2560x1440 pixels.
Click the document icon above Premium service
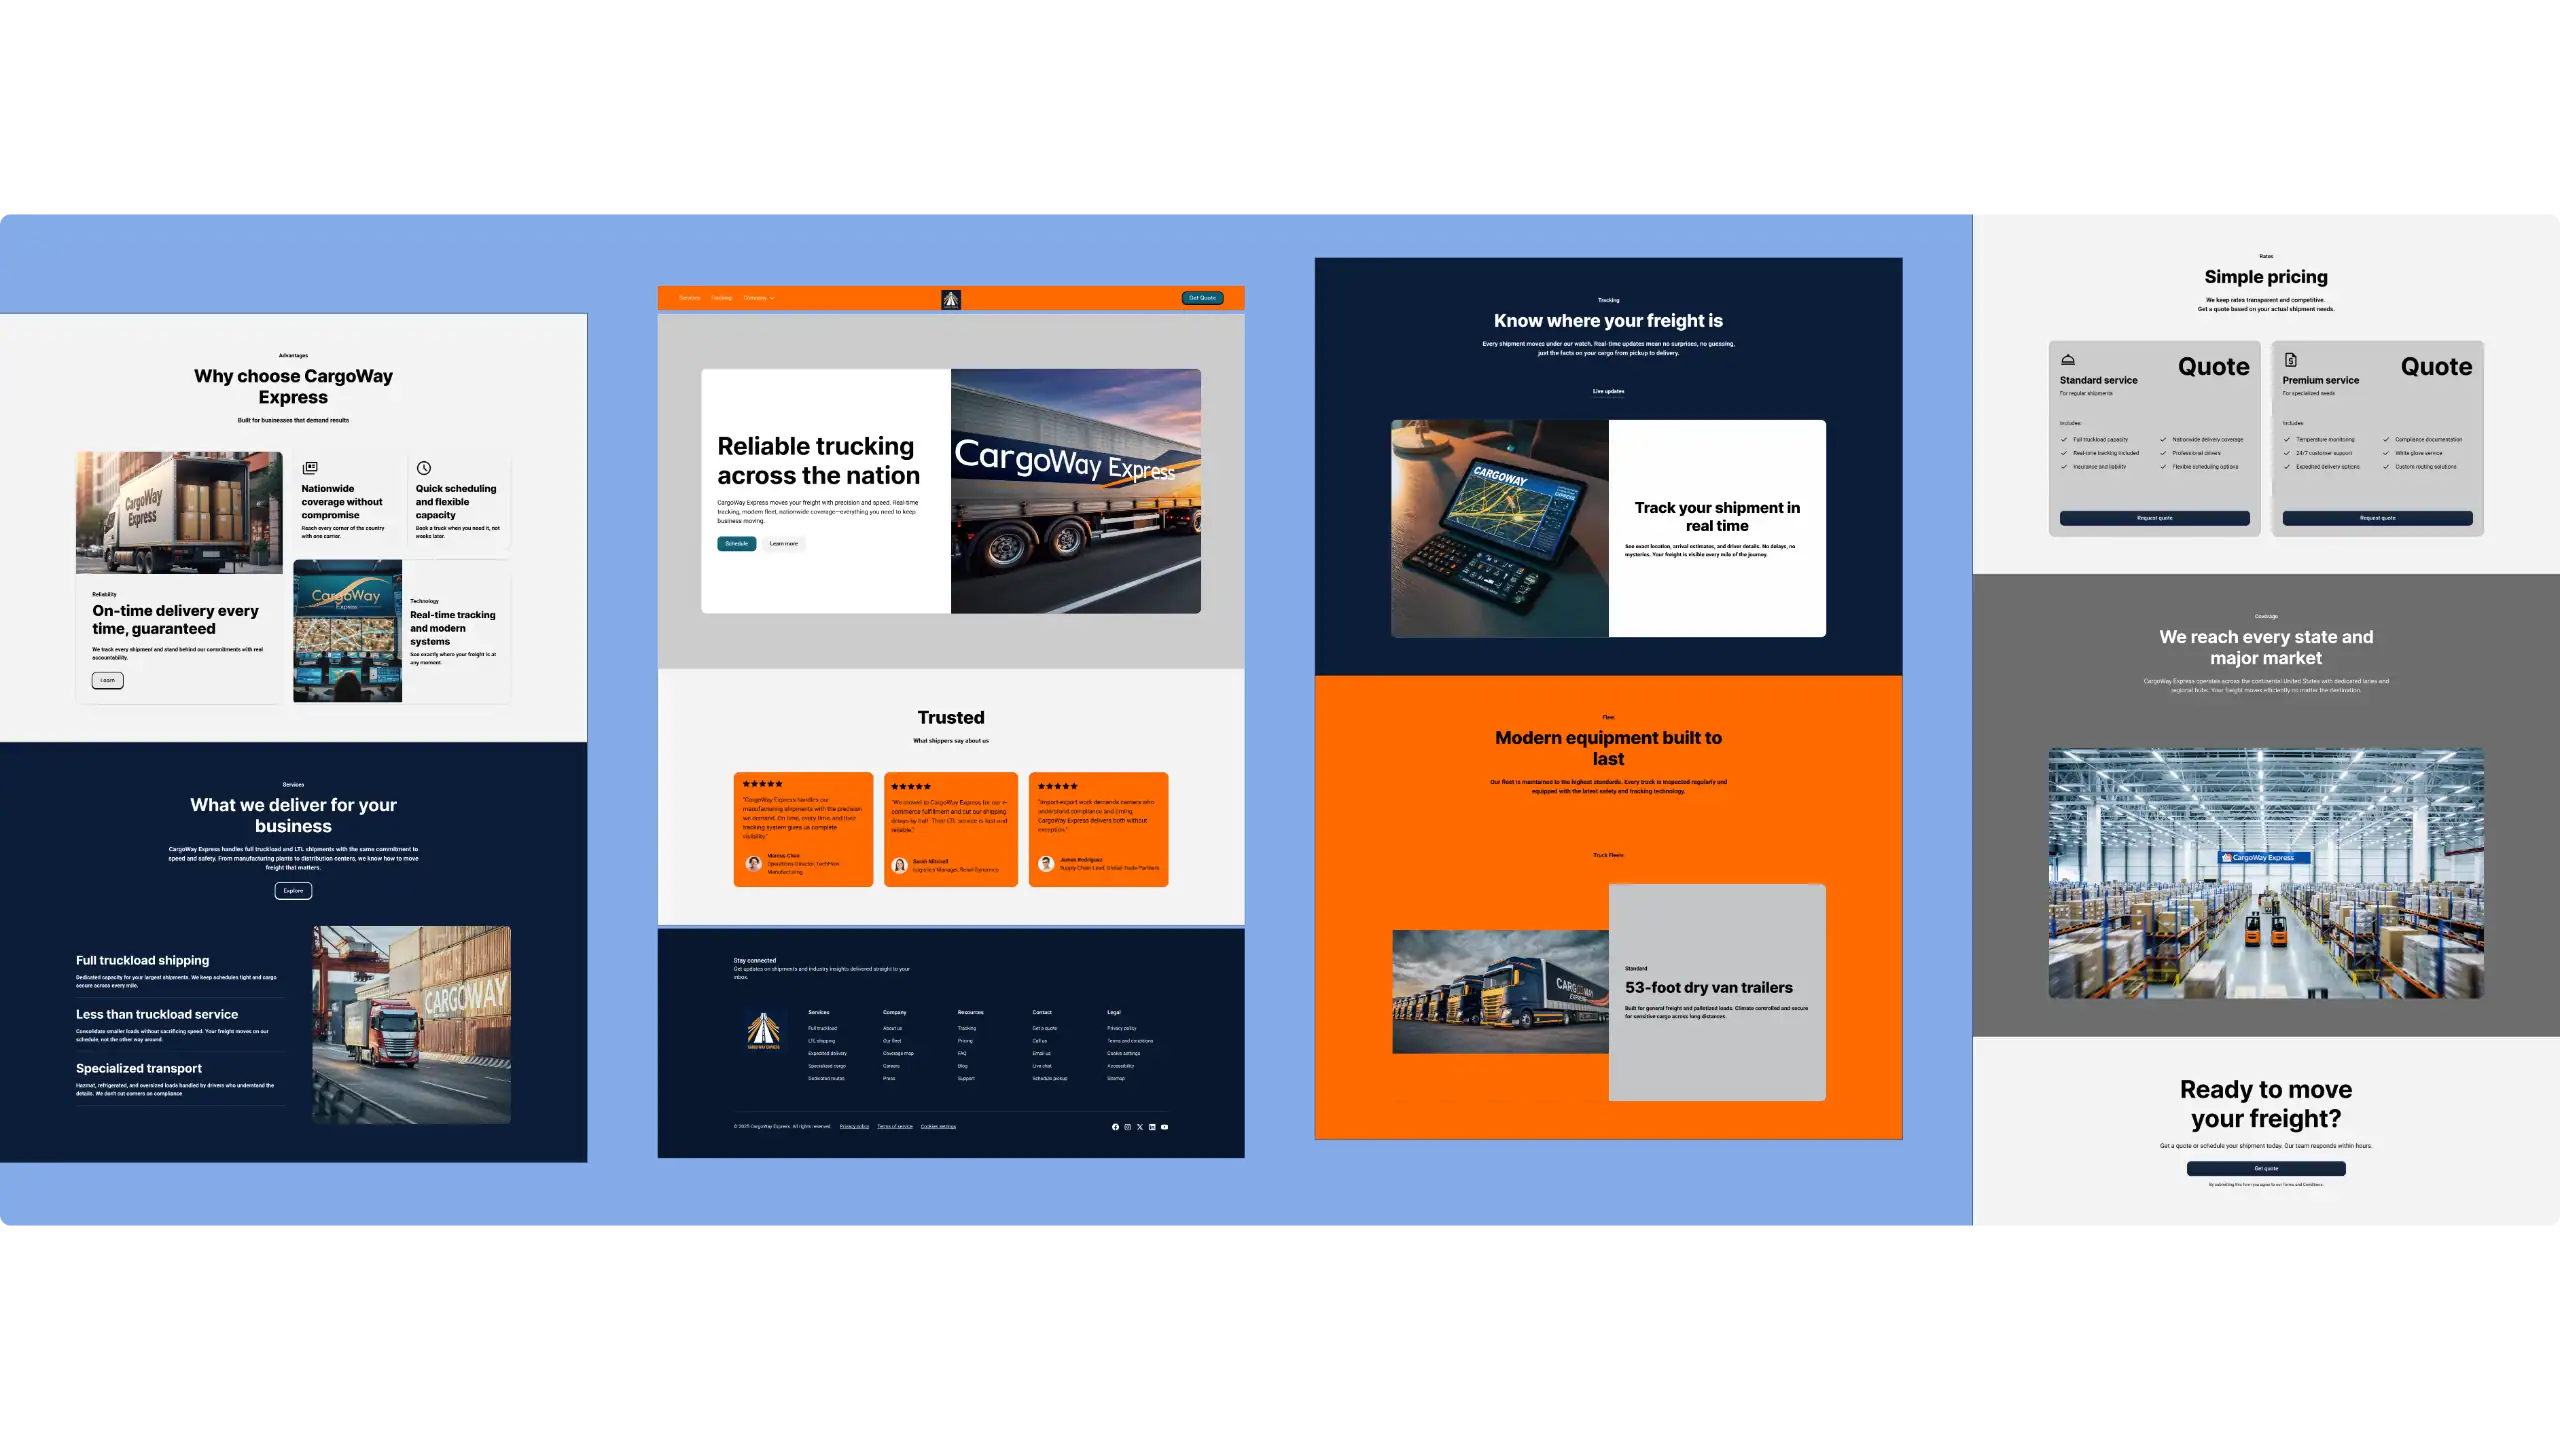click(2290, 360)
